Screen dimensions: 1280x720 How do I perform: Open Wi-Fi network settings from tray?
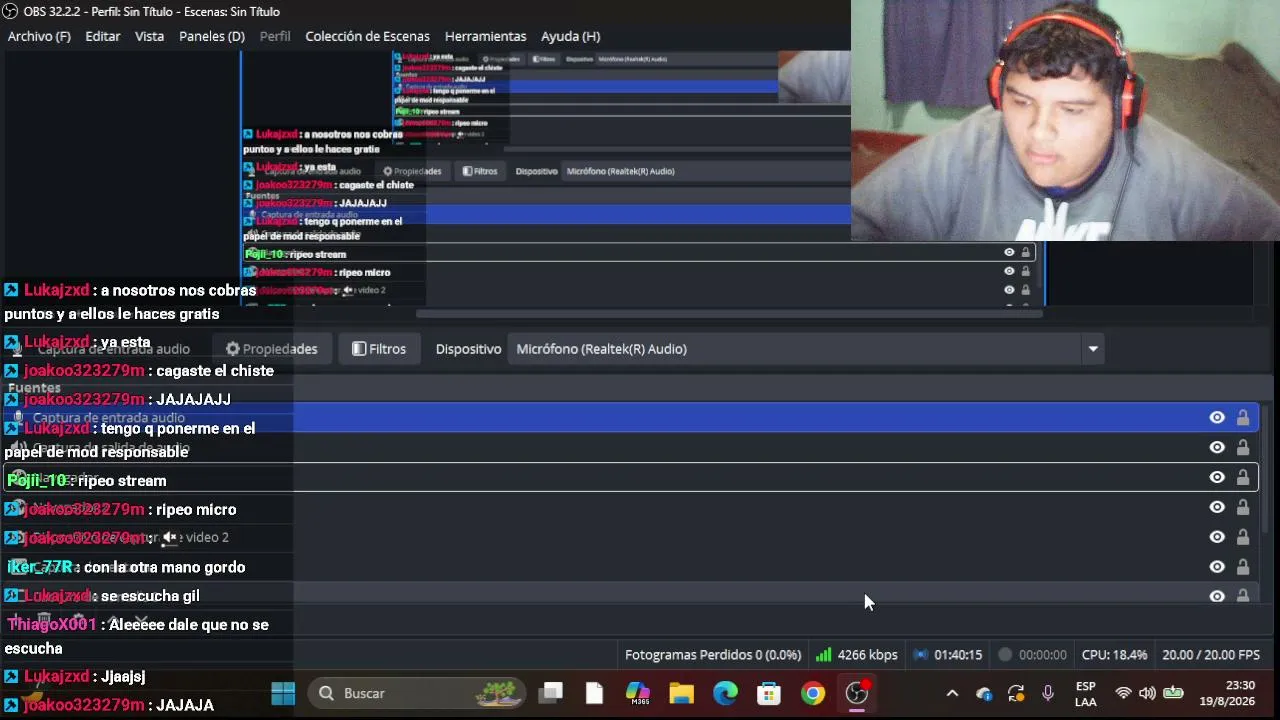point(1123,693)
